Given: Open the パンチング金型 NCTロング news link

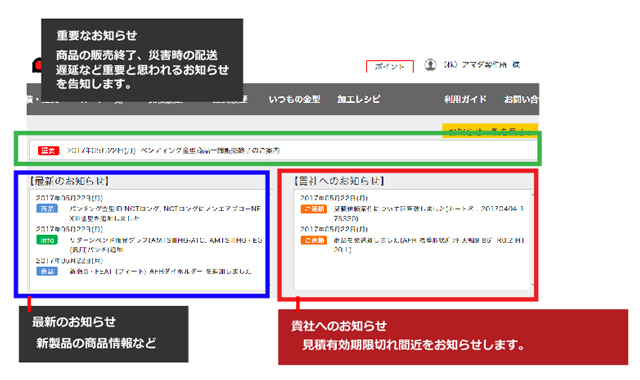Looking at the screenshot, I should coord(165,213).
